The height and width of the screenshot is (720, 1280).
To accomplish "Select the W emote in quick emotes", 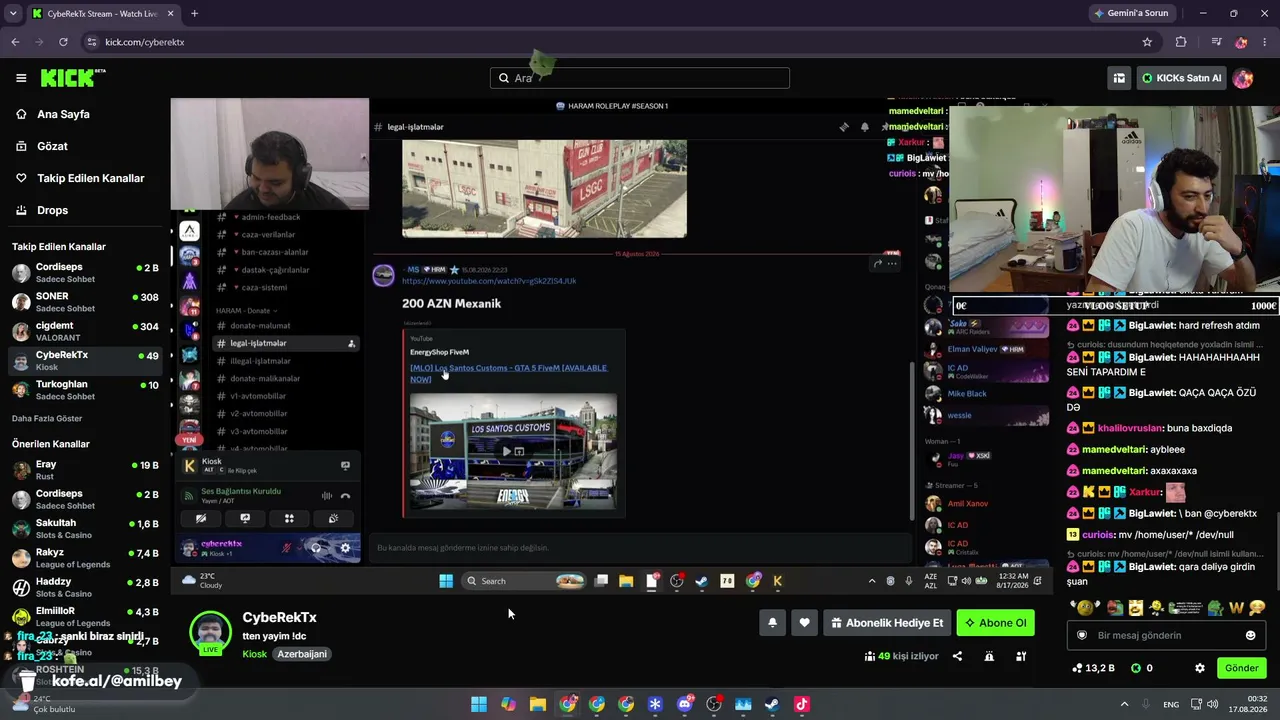I will (1237, 607).
